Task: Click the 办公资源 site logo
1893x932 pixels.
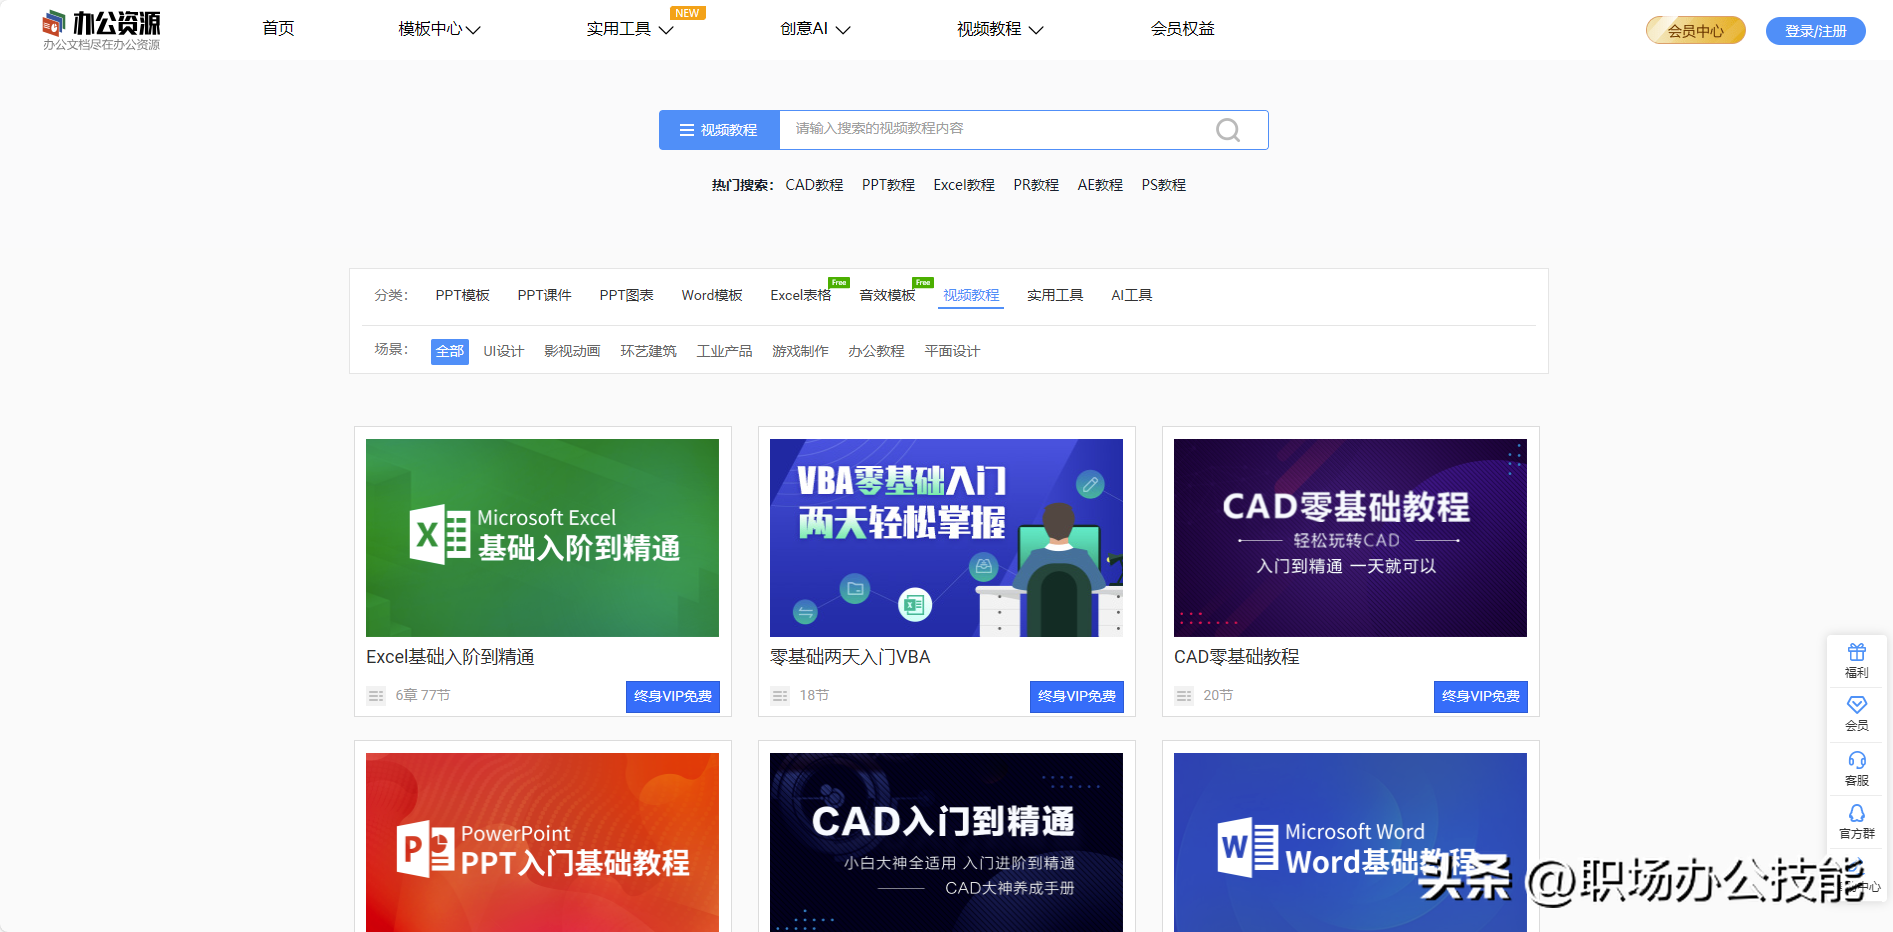Action: tap(101, 30)
